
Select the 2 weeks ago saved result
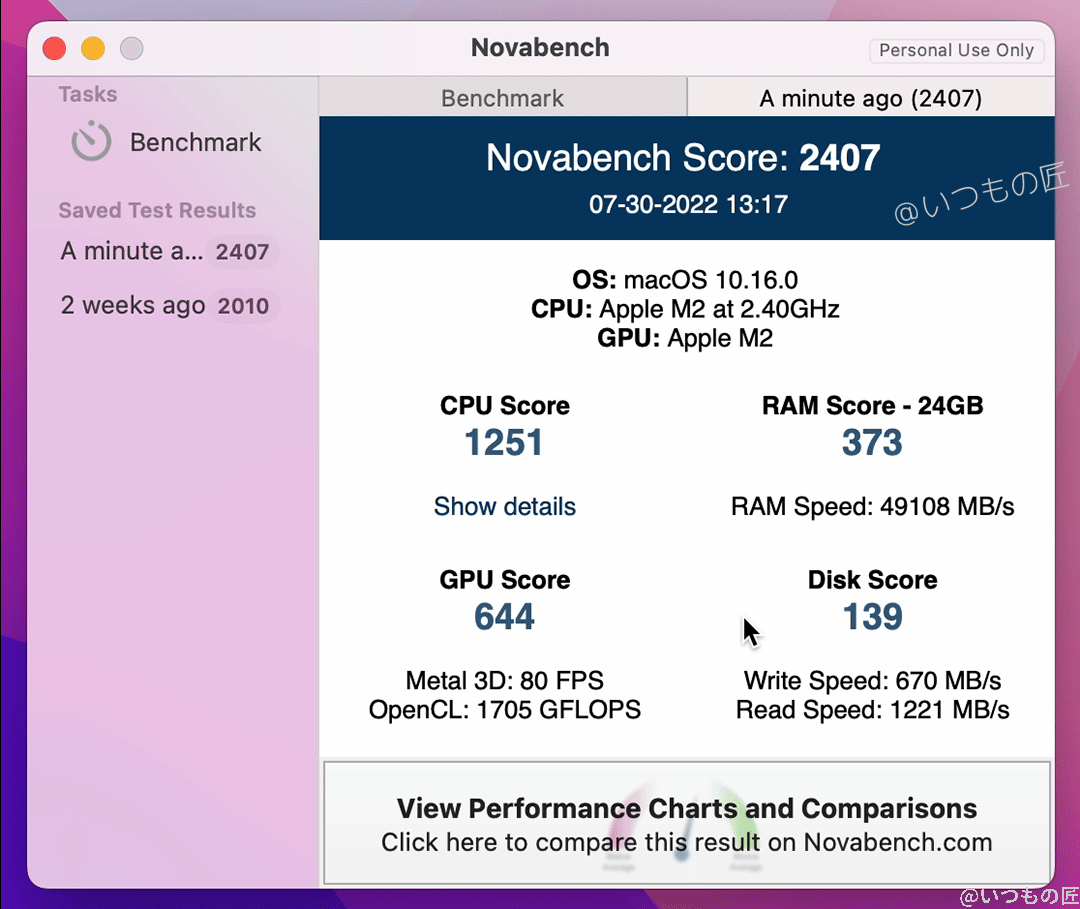[x=133, y=305]
